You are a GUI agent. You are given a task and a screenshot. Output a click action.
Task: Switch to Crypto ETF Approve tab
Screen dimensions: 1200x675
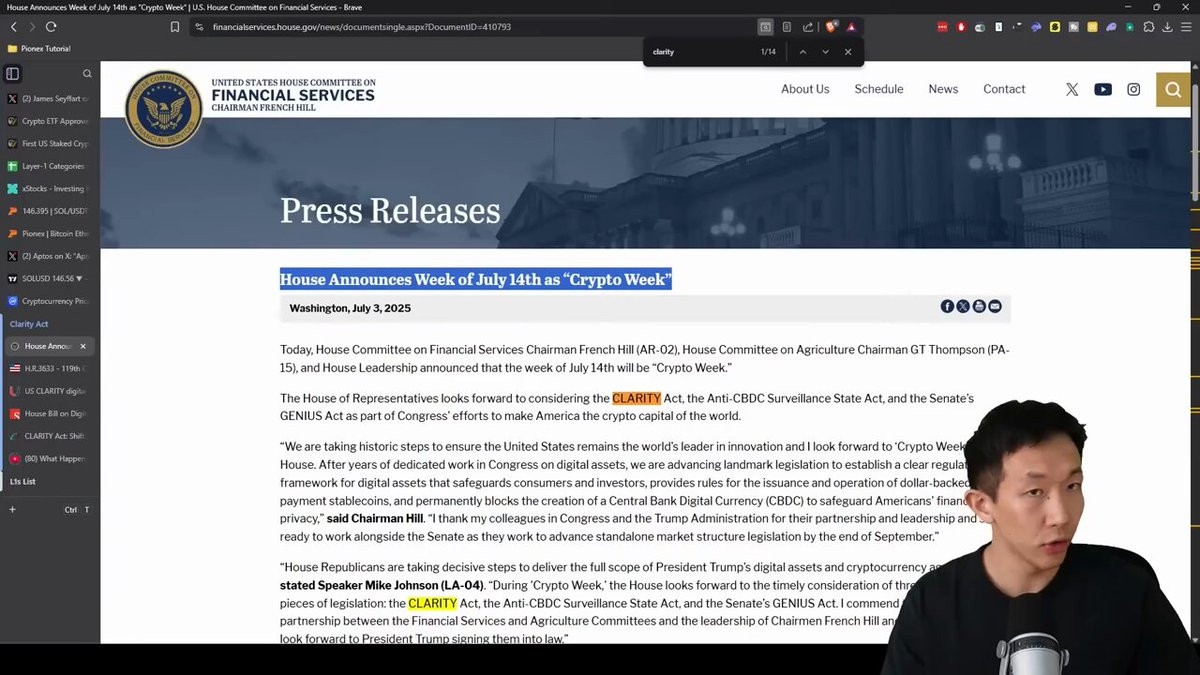pyautogui.click(x=49, y=121)
